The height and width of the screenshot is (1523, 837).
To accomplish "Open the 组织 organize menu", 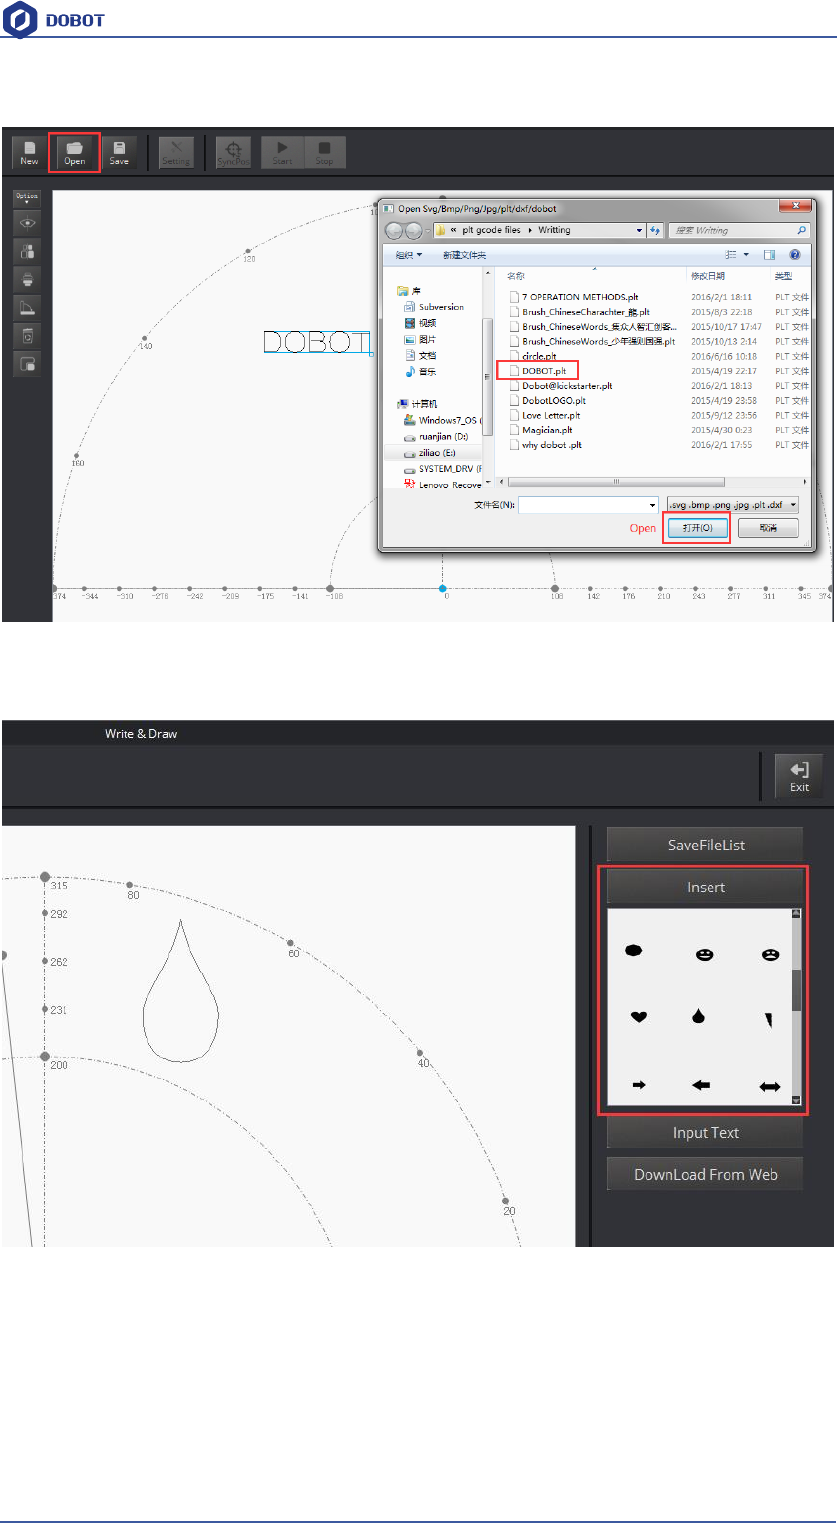I will coord(408,256).
